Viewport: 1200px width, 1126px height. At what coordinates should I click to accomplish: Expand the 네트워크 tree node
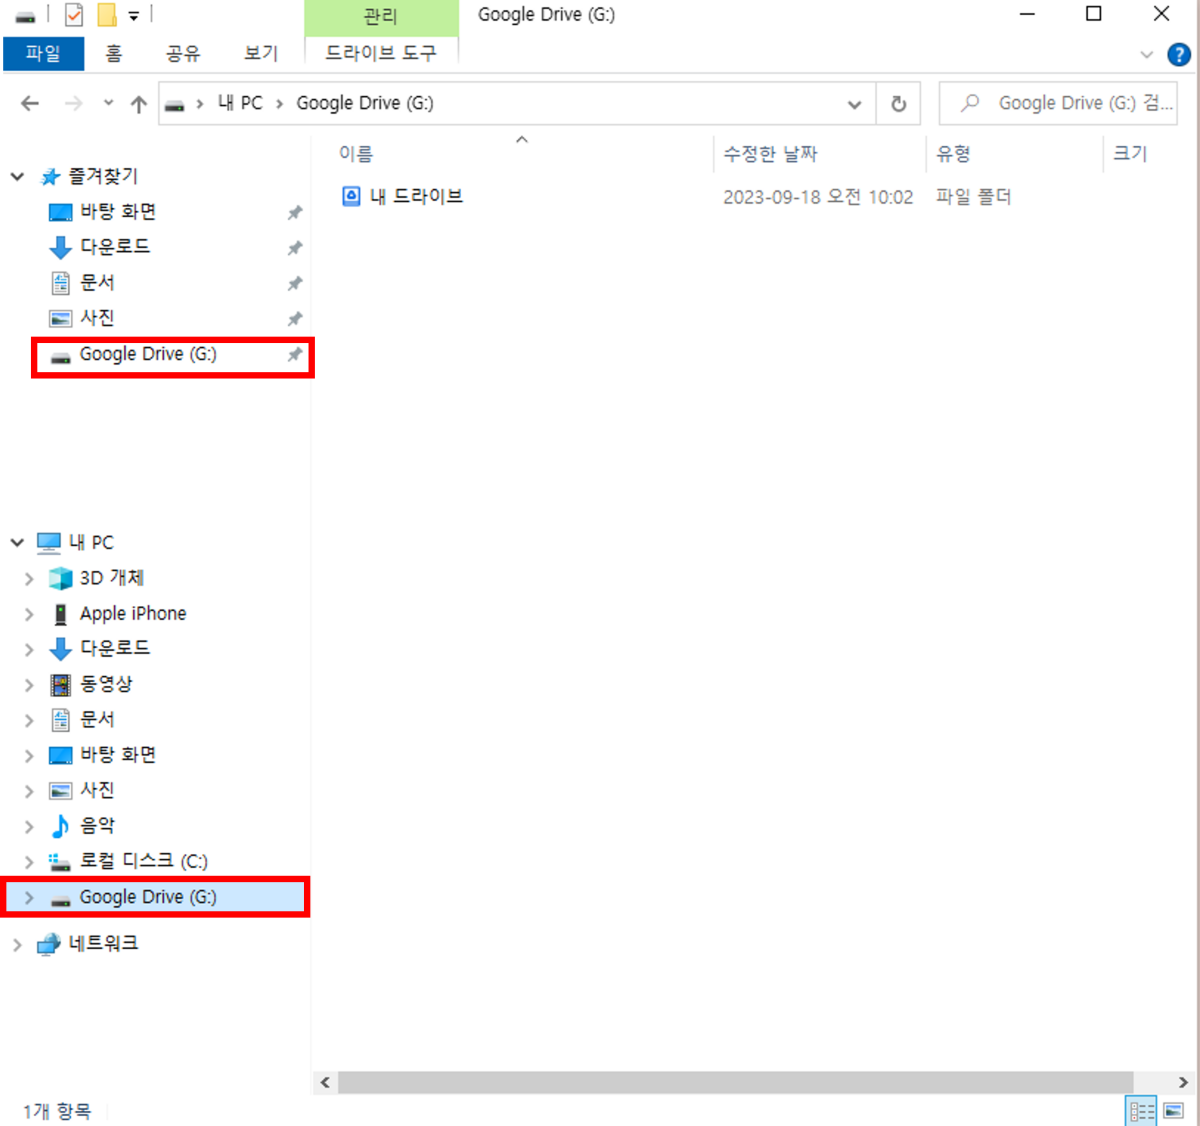pyautogui.click(x=17, y=944)
